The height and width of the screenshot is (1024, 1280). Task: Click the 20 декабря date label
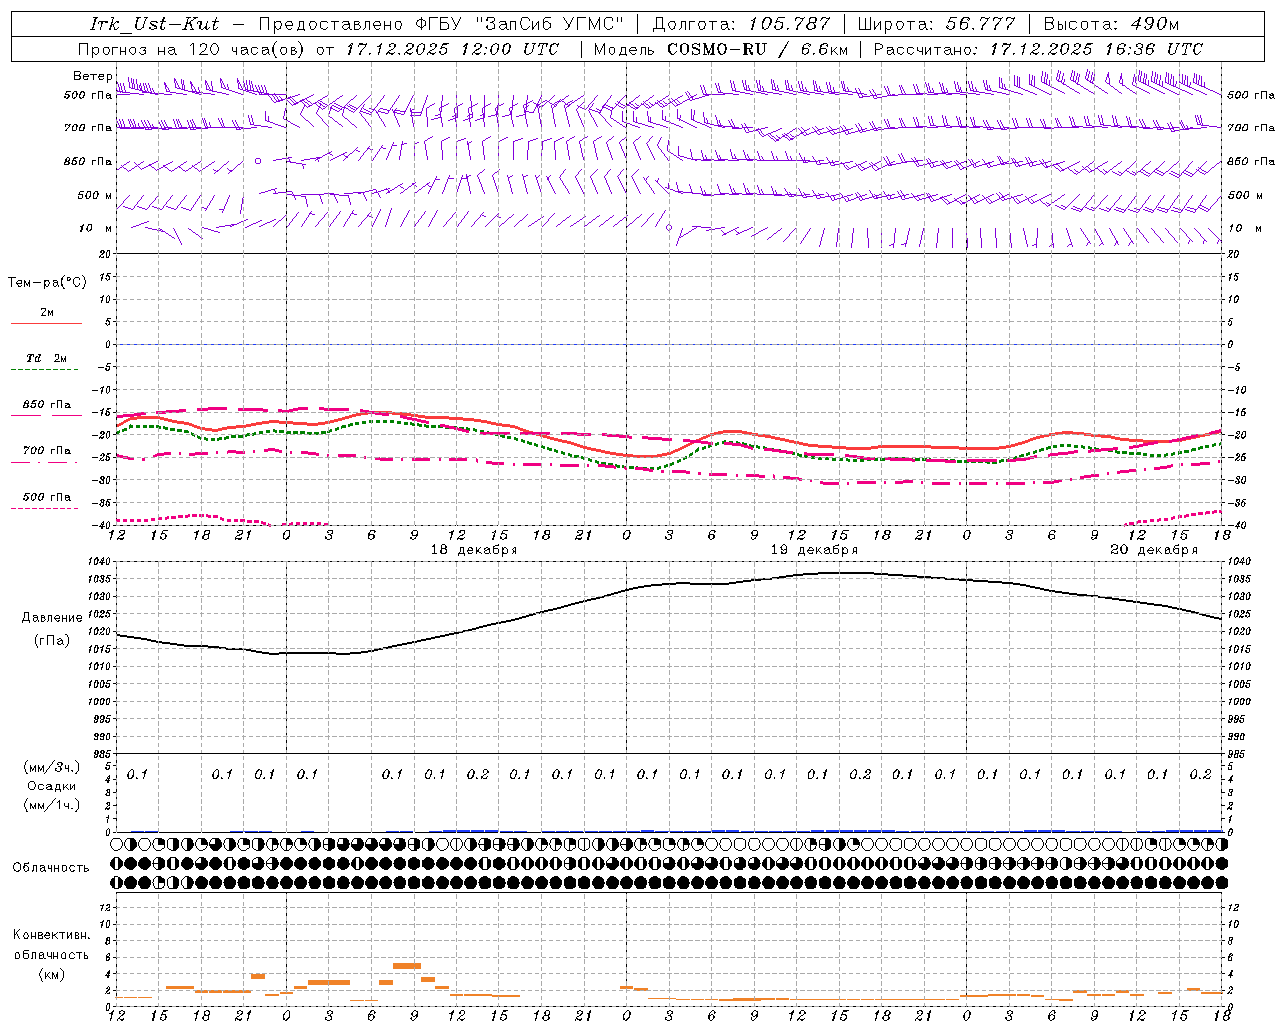(1154, 550)
